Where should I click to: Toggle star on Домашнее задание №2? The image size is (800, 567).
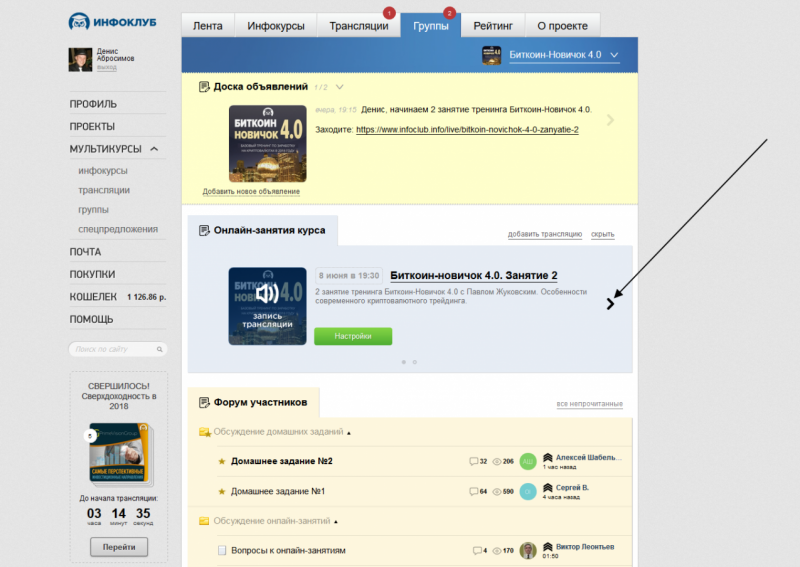click(x=221, y=461)
